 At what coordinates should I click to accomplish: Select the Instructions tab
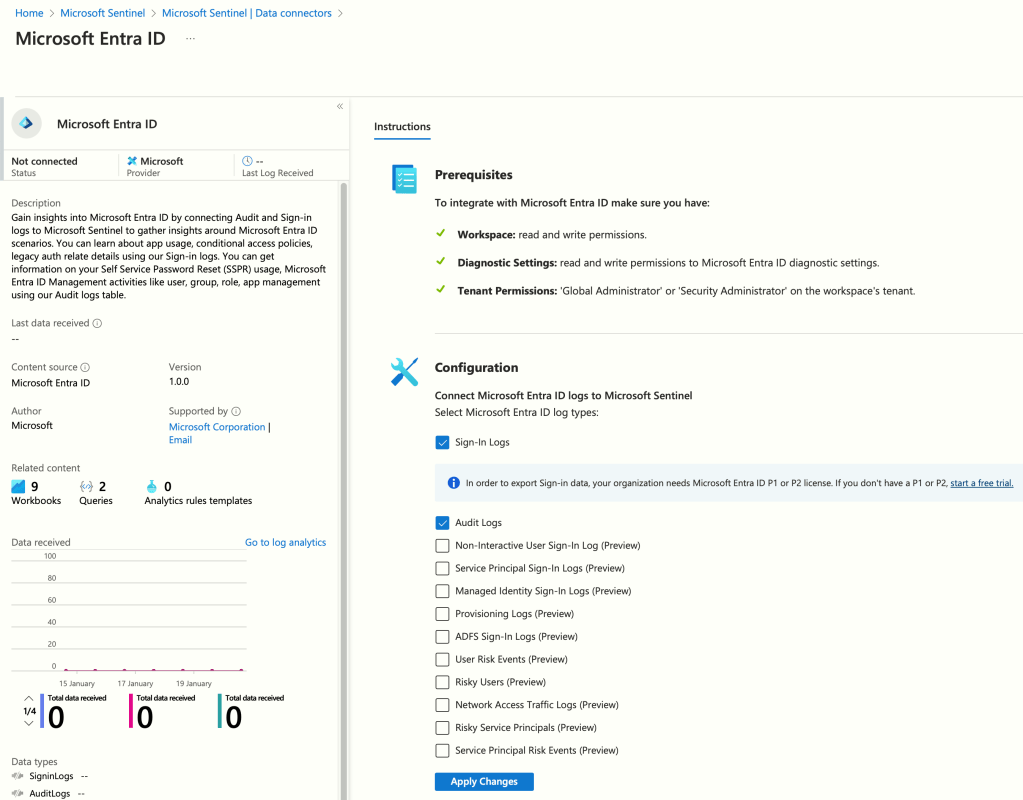tap(402, 127)
